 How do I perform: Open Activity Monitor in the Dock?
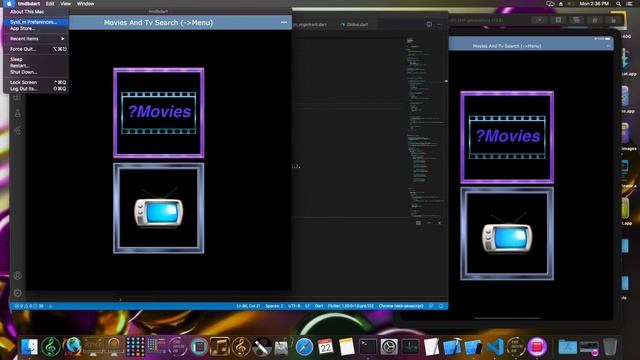[x=410, y=347]
